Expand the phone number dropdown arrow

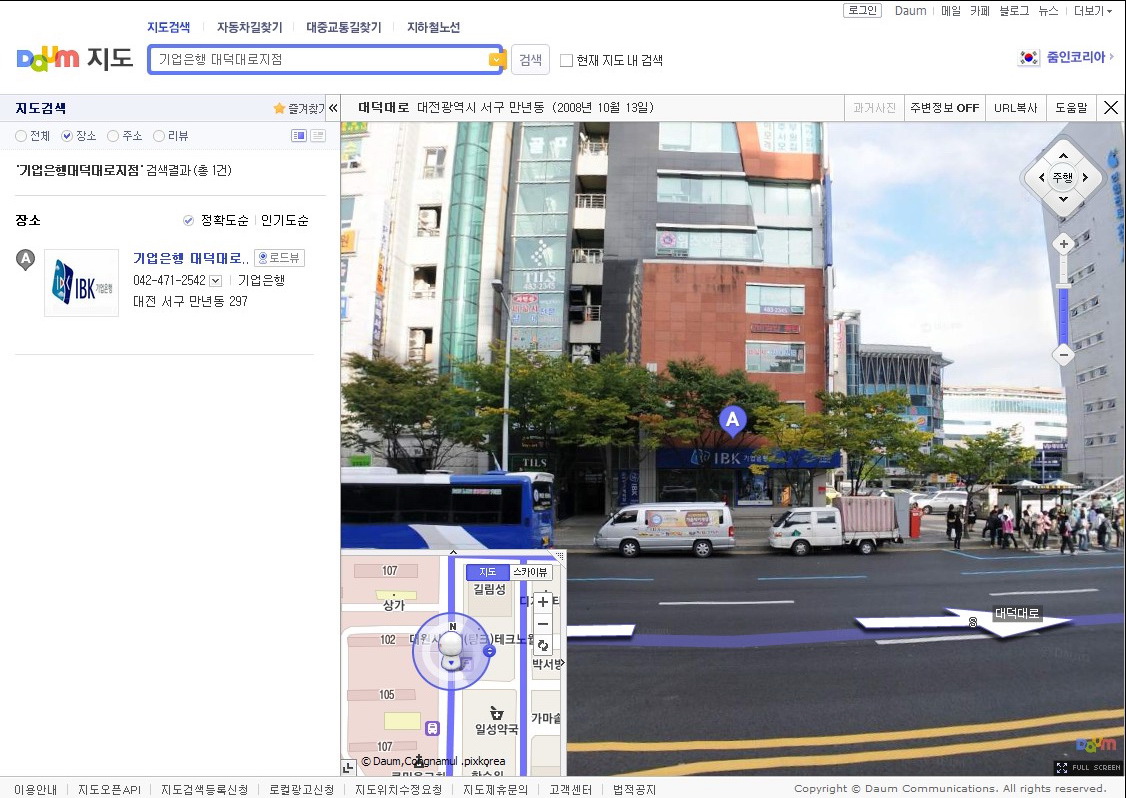coord(215,281)
